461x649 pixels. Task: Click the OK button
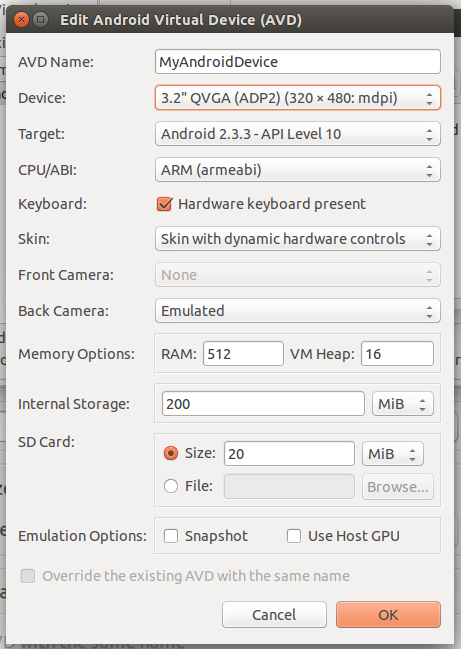click(x=388, y=615)
